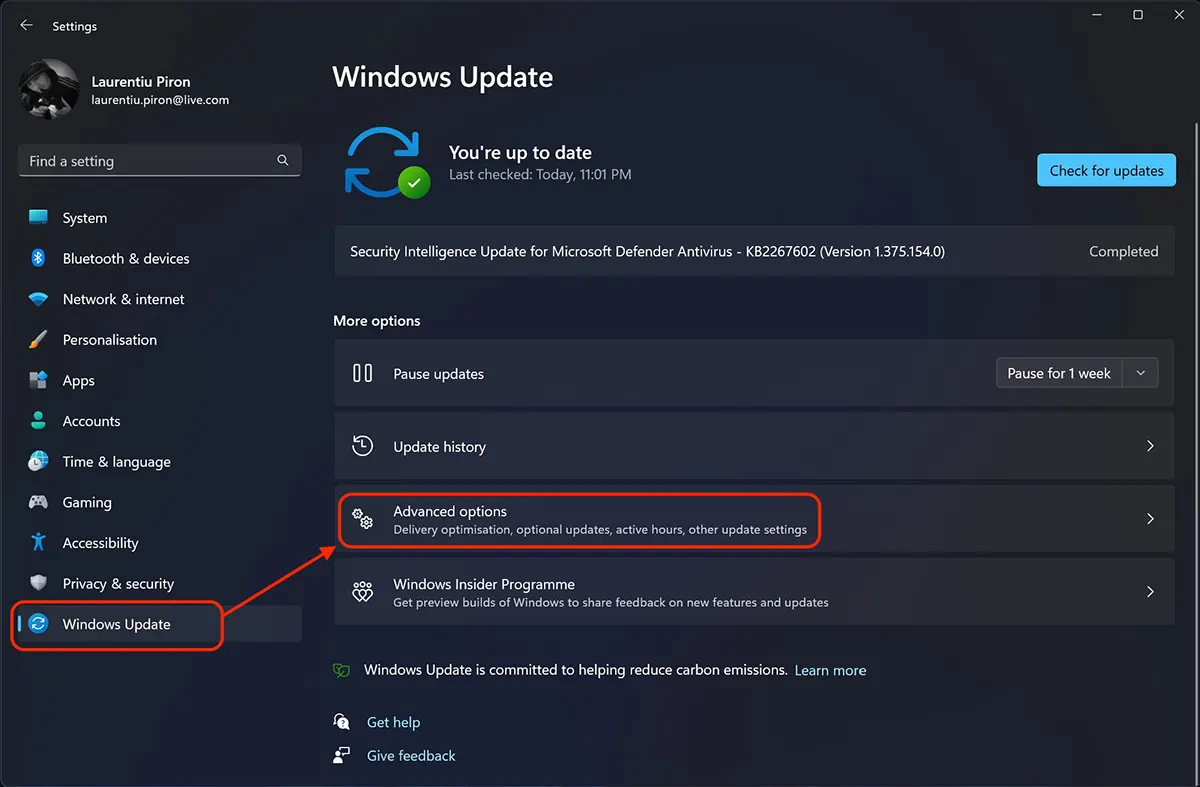Click the email laurentiu.piron@live.com
This screenshot has width=1200, height=787.
pyautogui.click(x=160, y=100)
